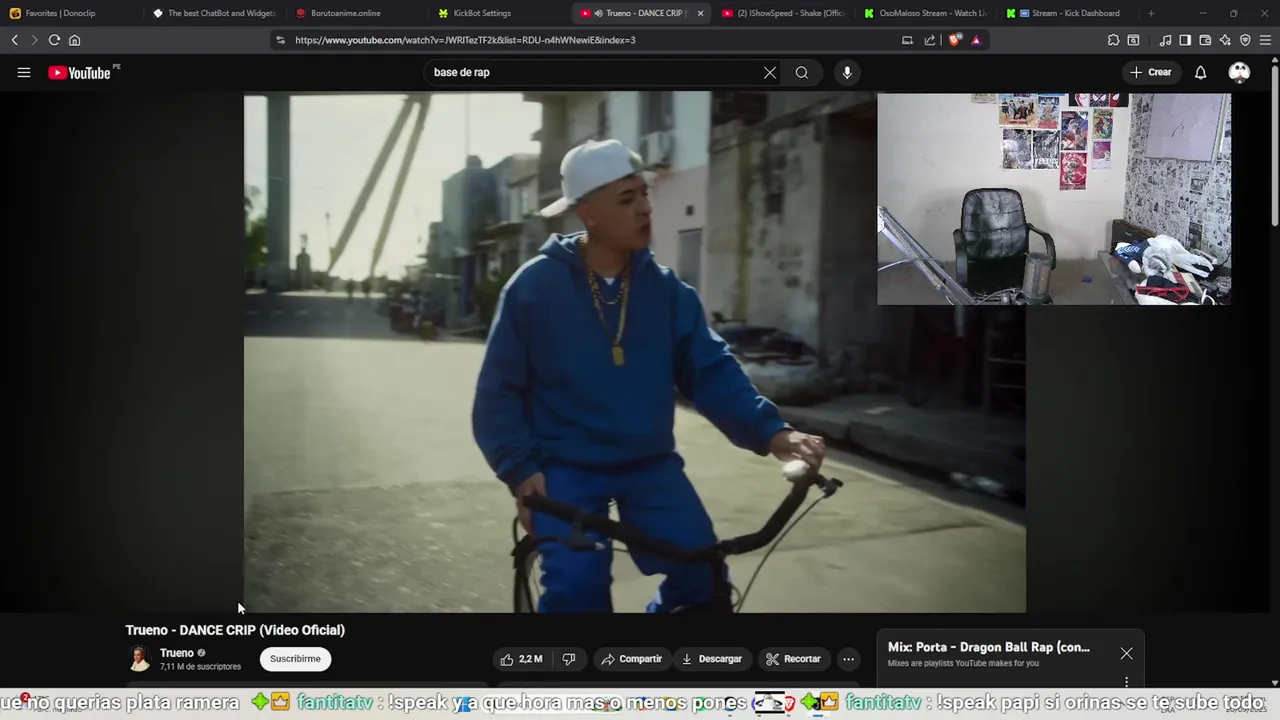
Task: Open YouTube notifications bell
Action: [1200, 72]
